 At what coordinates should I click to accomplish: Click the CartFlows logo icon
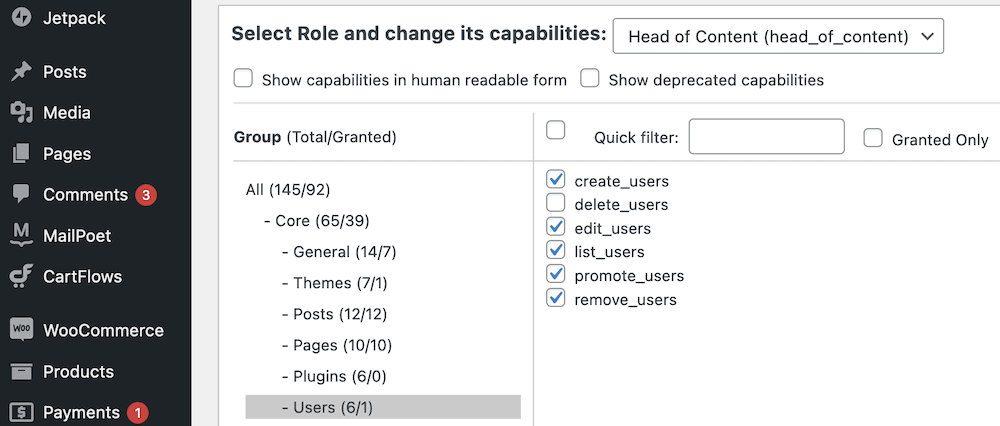coord(21,276)
